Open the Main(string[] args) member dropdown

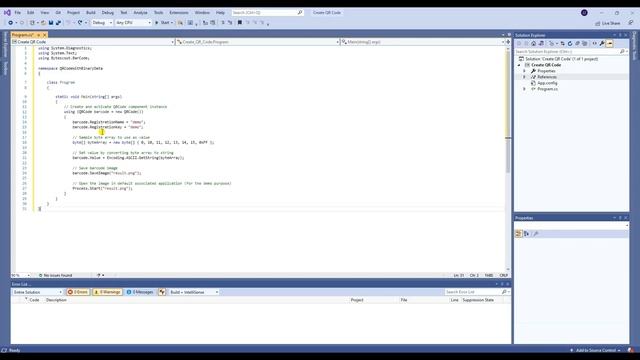422,42
